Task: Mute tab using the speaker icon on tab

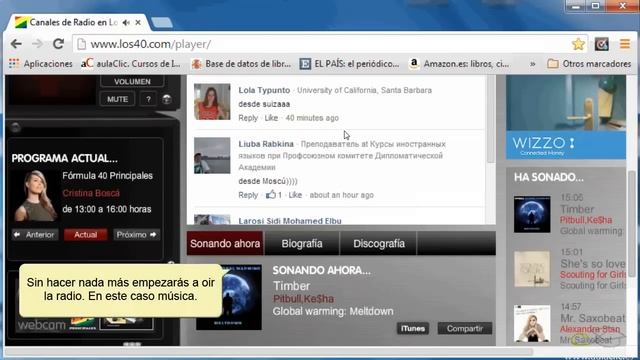Action: [x=126, y=22]
